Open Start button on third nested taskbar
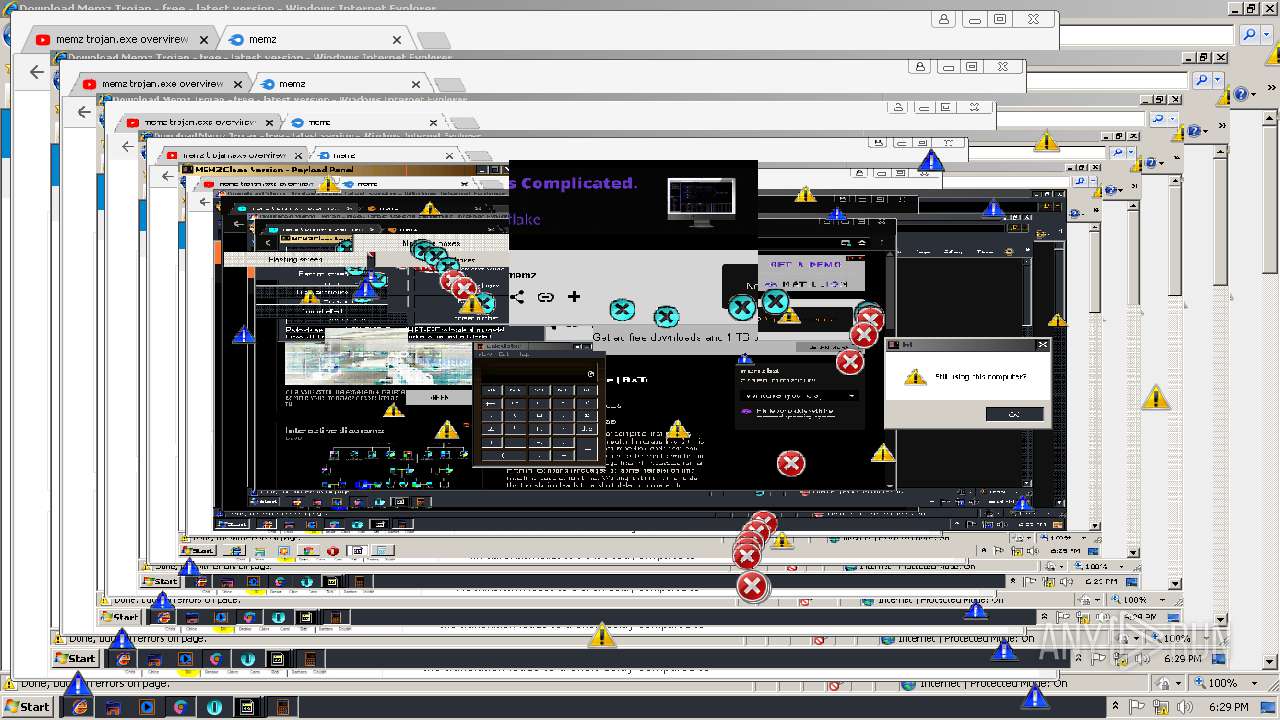Screen dimensions: 1280x720 click(x=119, y=617)
